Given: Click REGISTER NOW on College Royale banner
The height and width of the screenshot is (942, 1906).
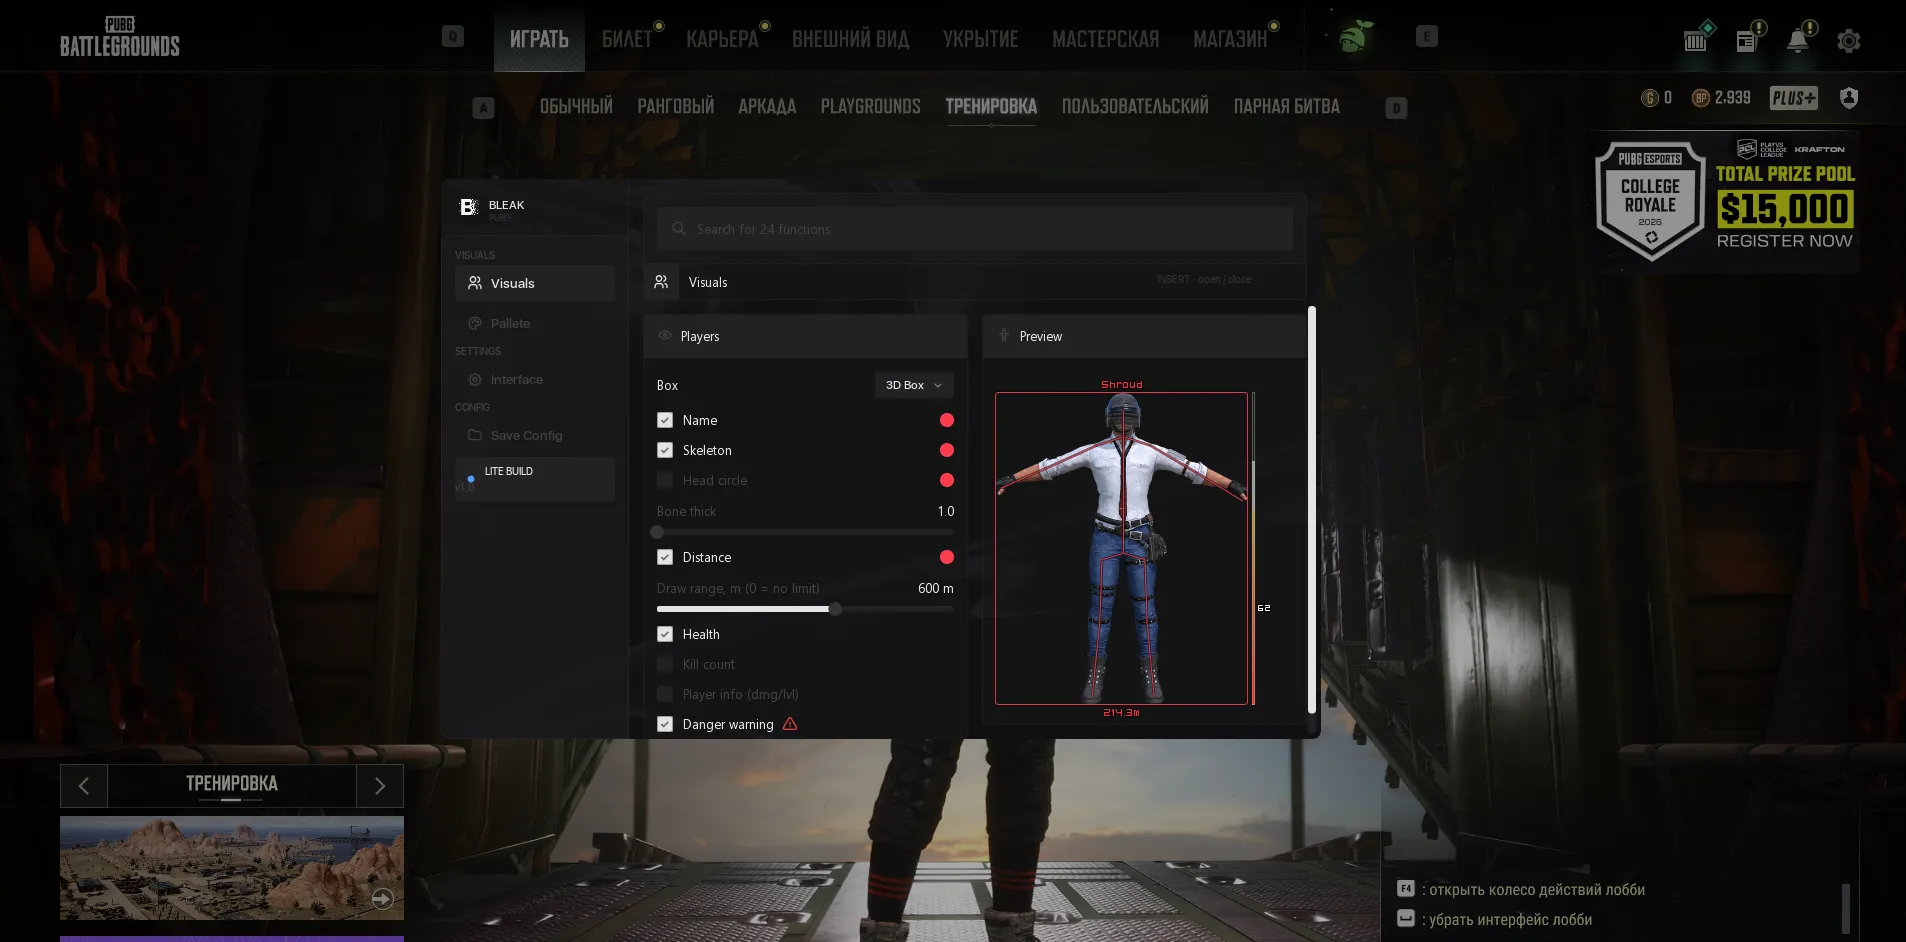Looking at the screenshot, I should click(x=1784, y=241).
